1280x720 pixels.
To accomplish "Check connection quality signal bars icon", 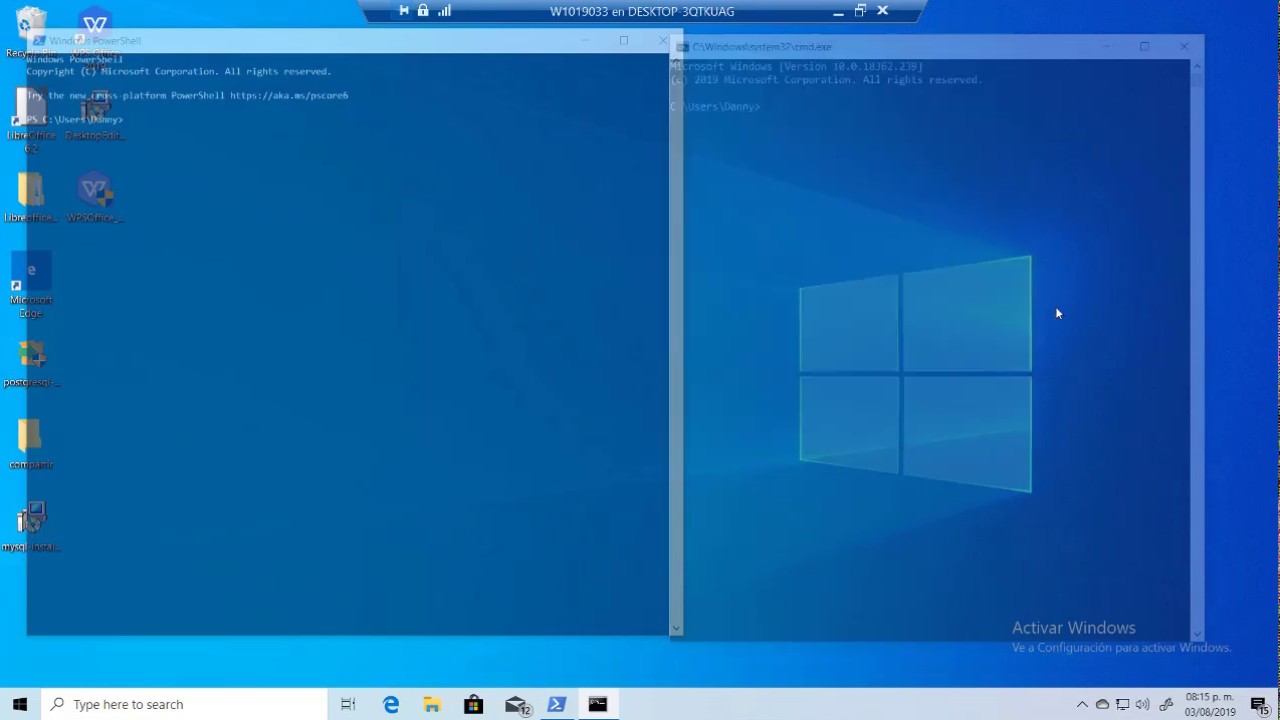I will [x=444, y=11].
